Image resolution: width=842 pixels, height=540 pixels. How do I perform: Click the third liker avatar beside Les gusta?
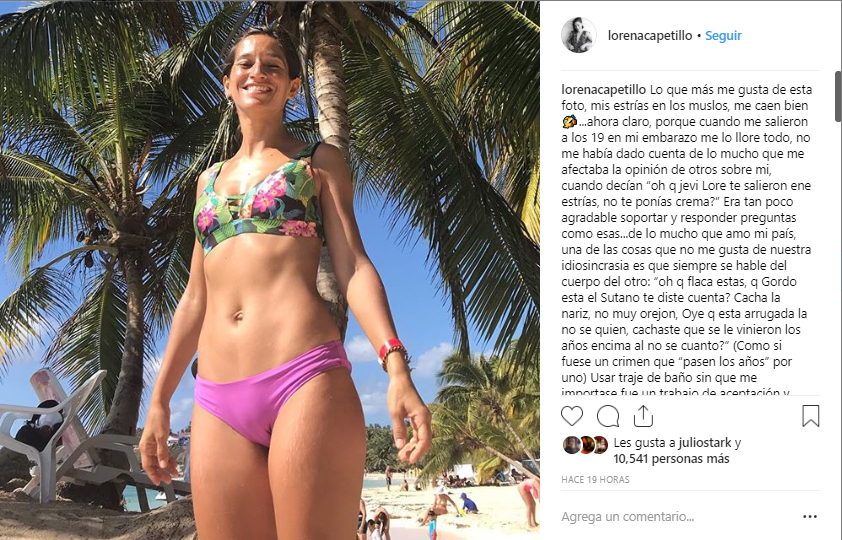point(600,444)
